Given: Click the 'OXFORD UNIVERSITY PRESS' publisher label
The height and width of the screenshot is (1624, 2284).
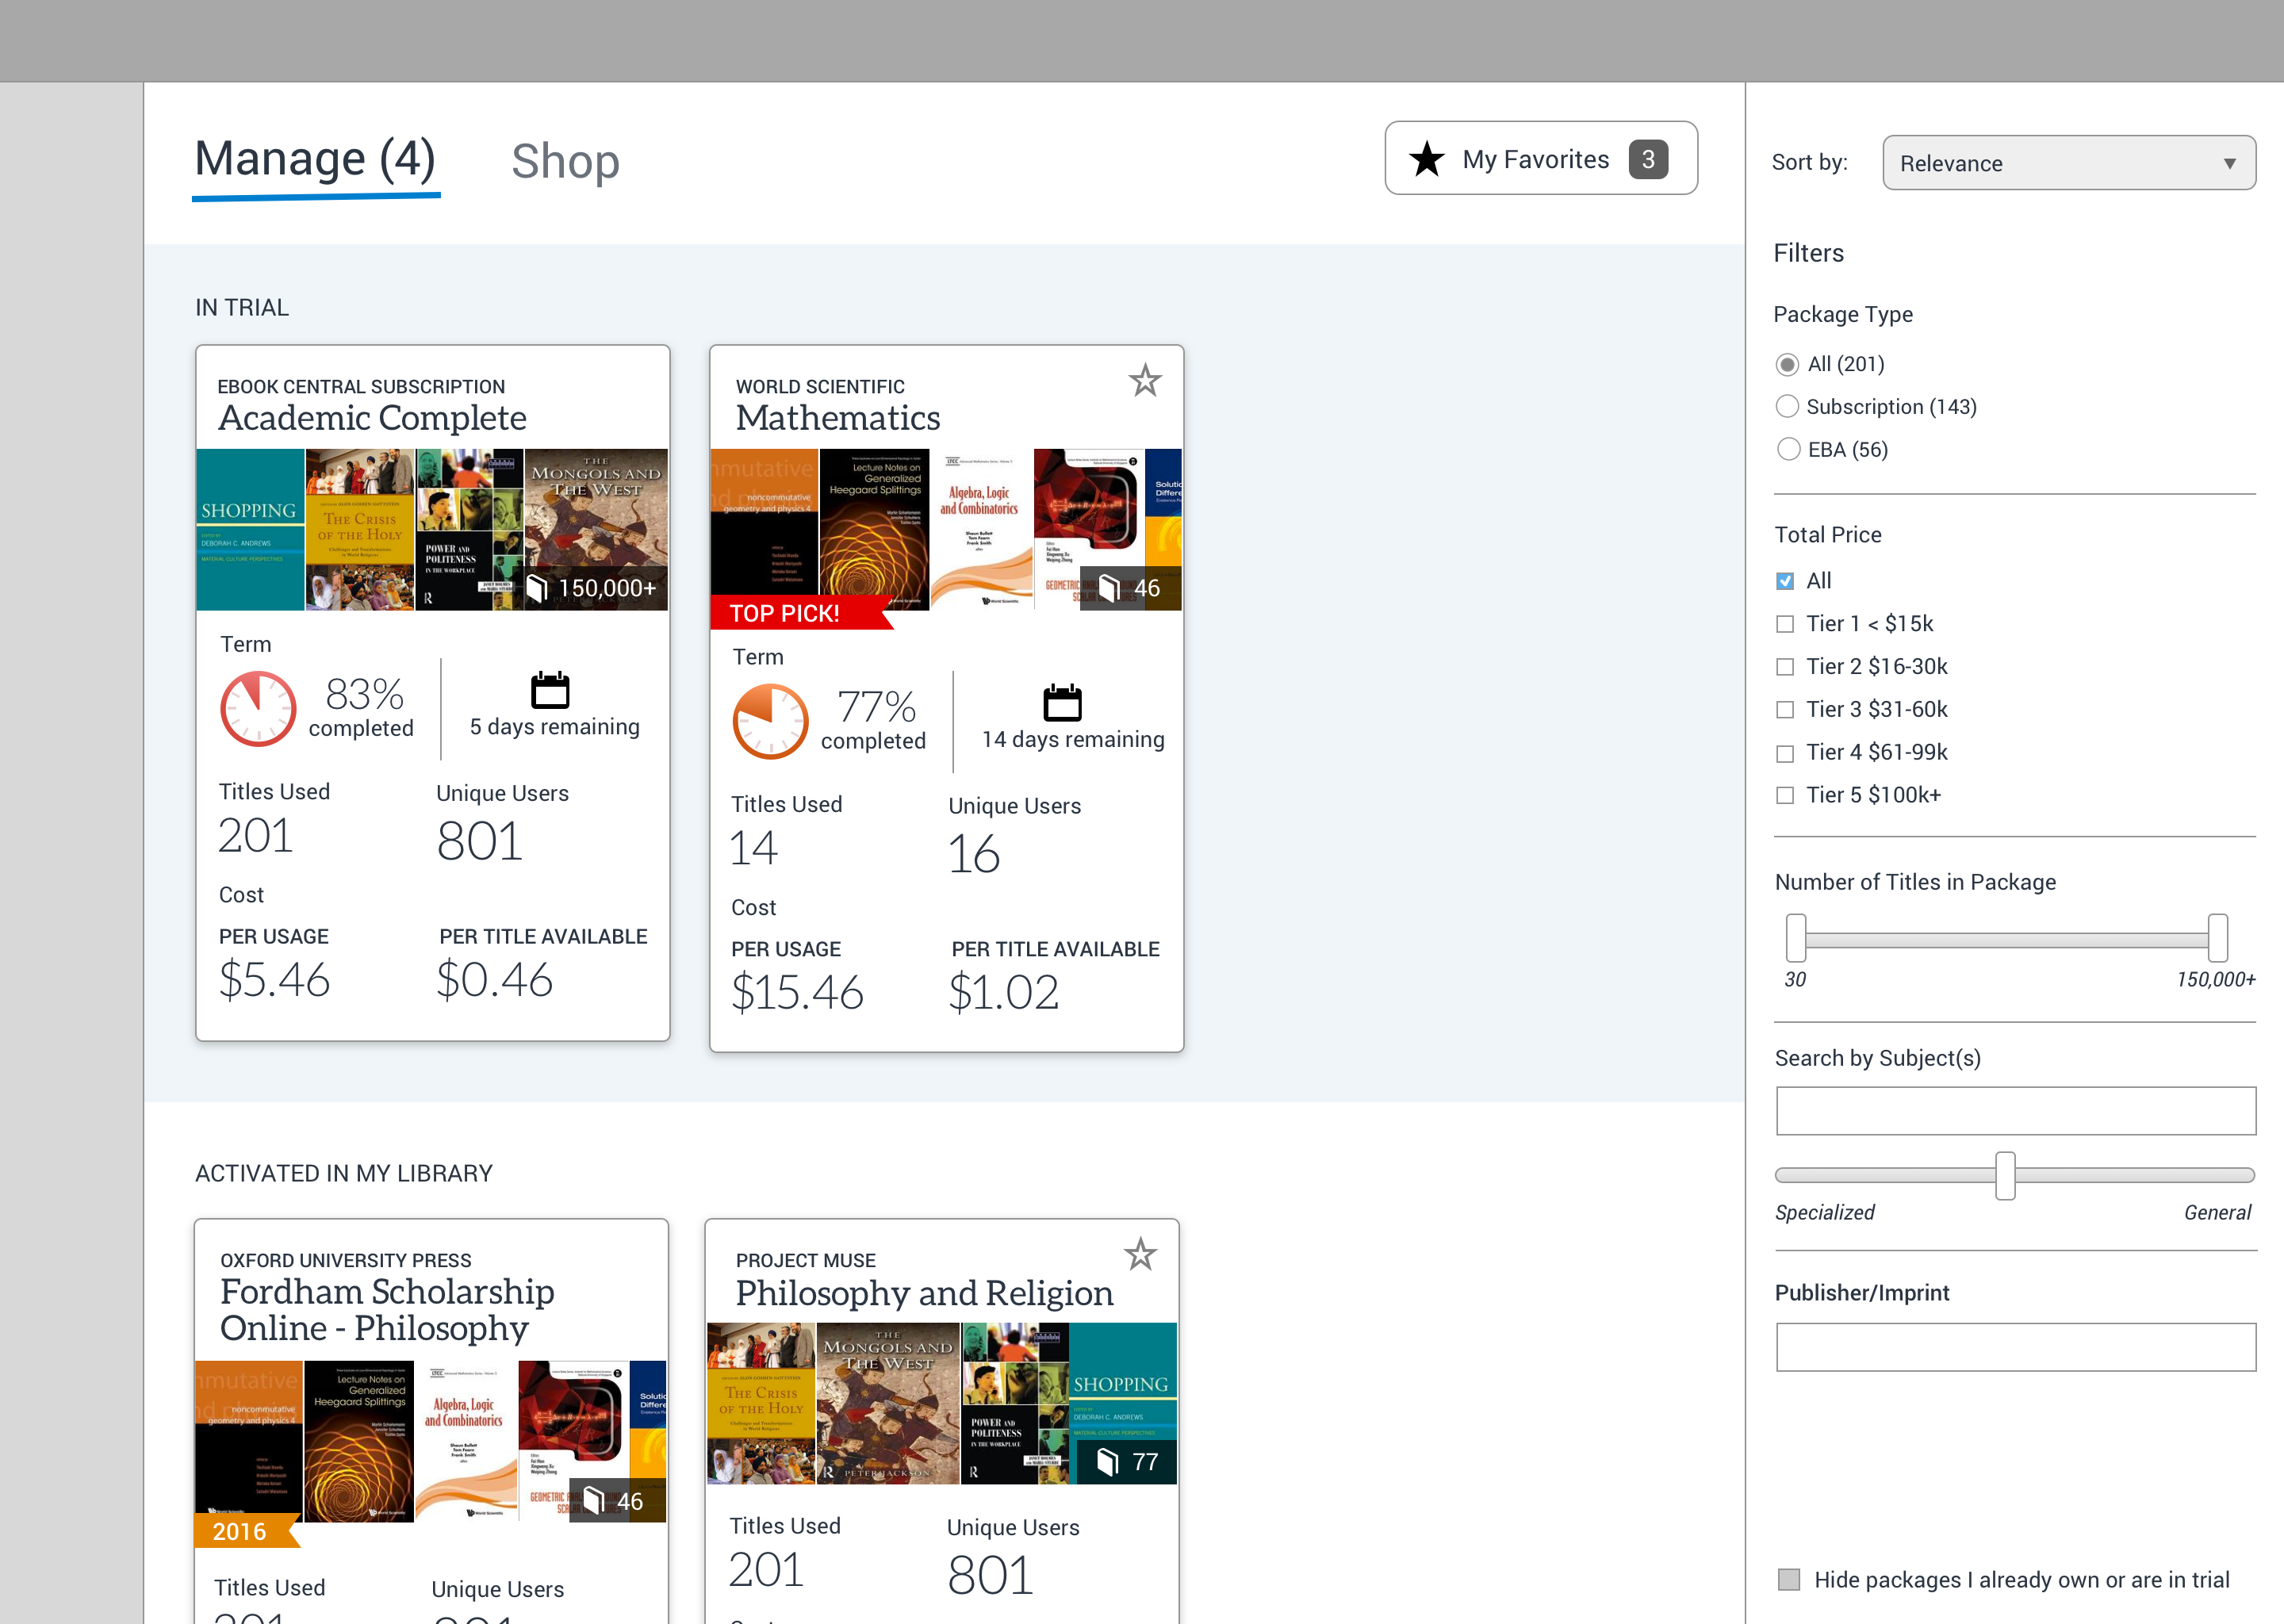Looking at the screenshot, I should [346, 1261].
